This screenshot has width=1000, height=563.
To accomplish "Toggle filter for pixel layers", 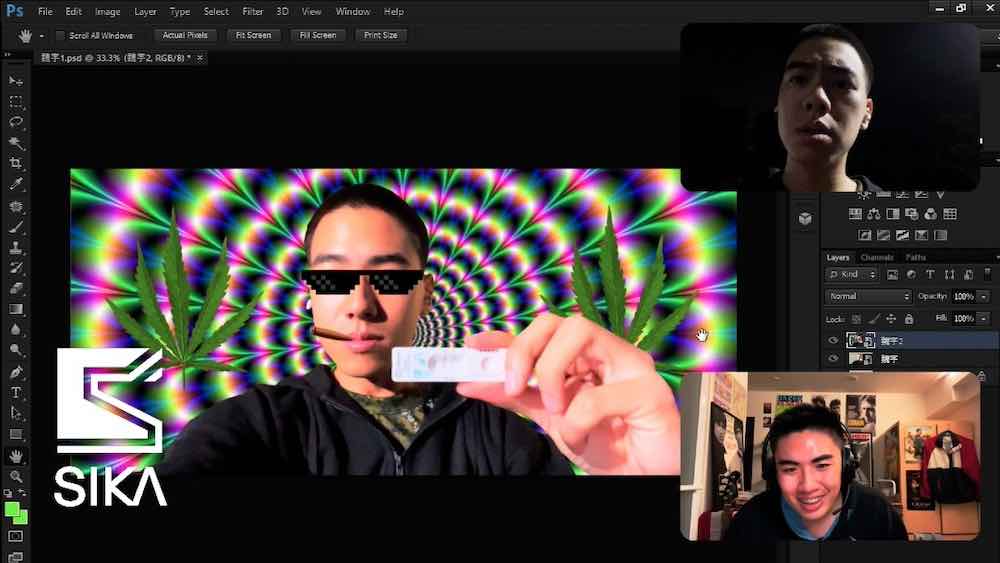I will click(892, 274).
